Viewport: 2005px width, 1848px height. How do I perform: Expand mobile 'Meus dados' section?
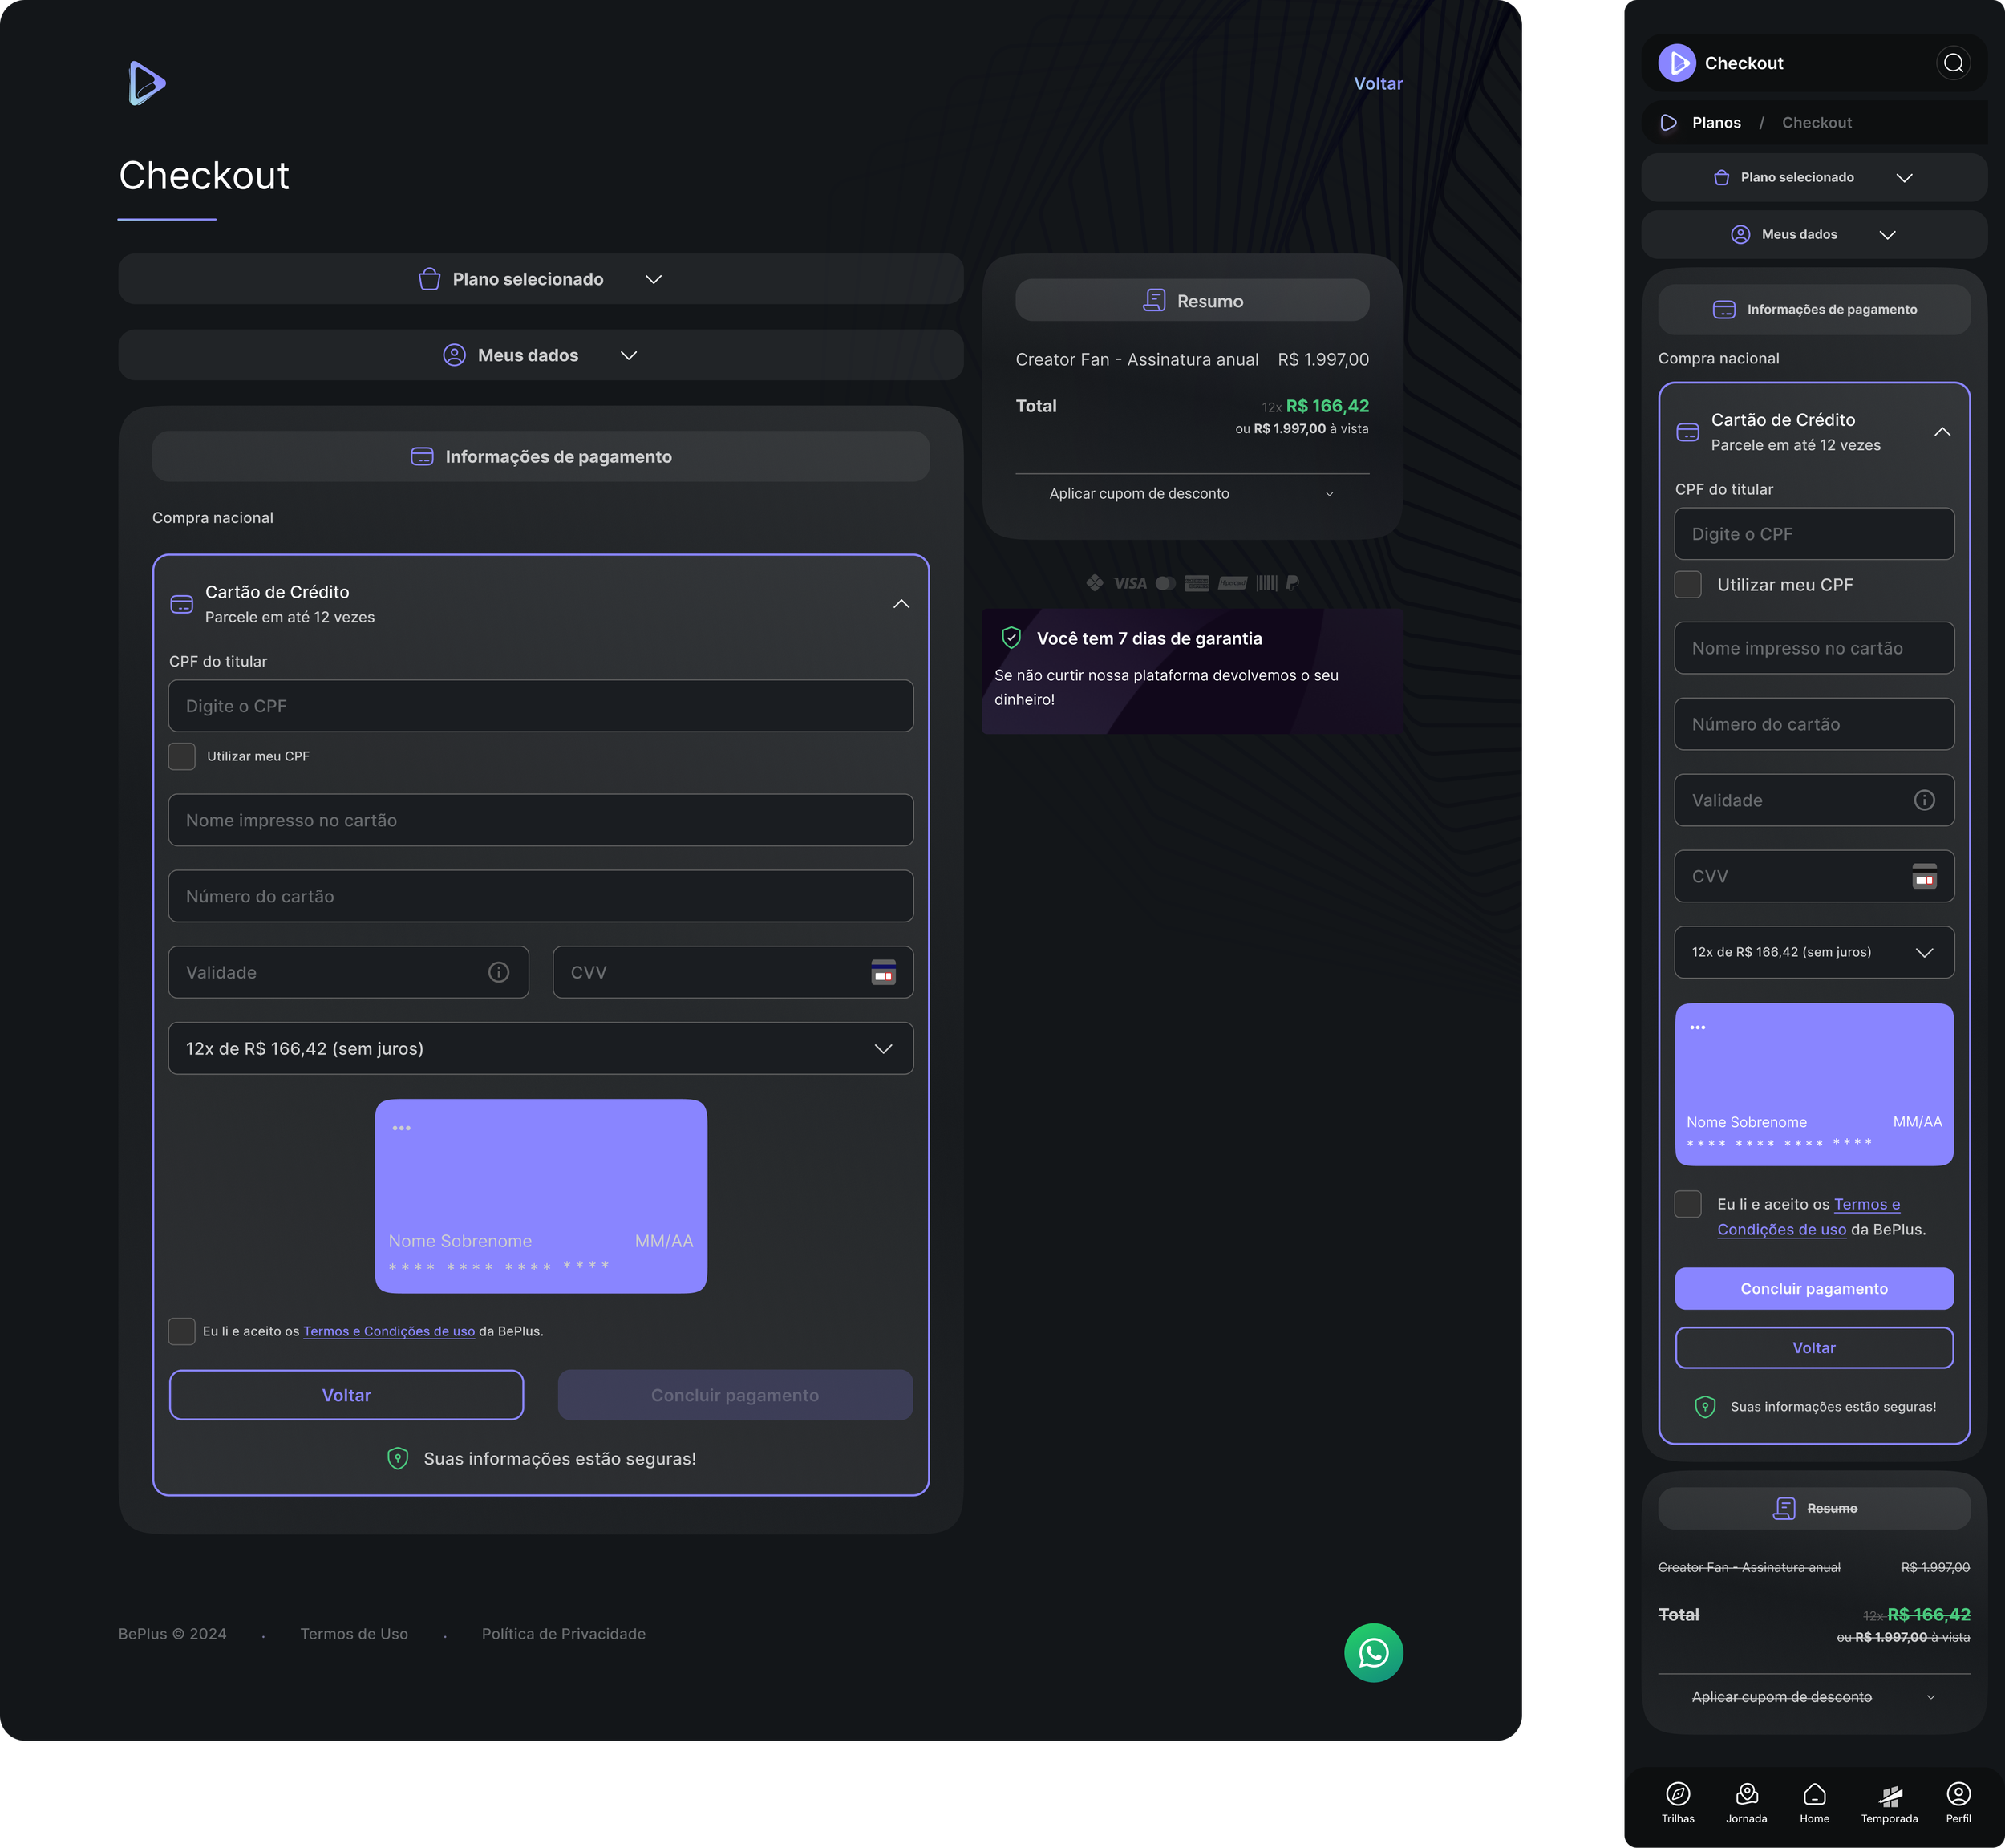coord(1814,235)
